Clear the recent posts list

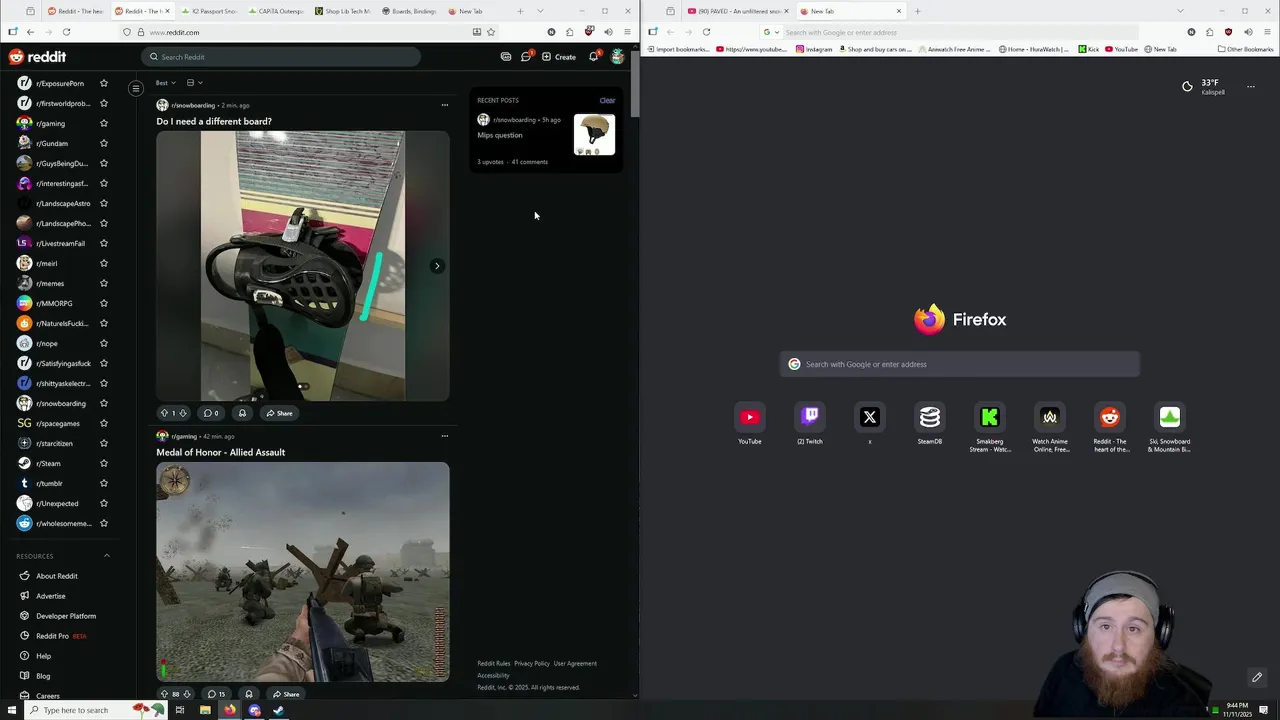click(x=607, y=101)
